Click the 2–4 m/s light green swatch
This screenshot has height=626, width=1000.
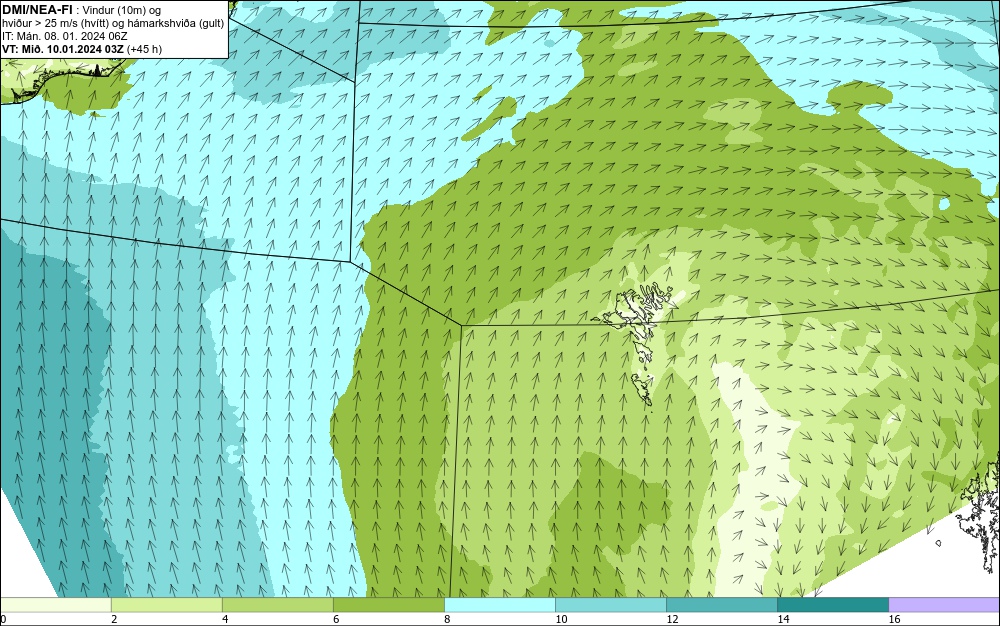coord(166,604)
